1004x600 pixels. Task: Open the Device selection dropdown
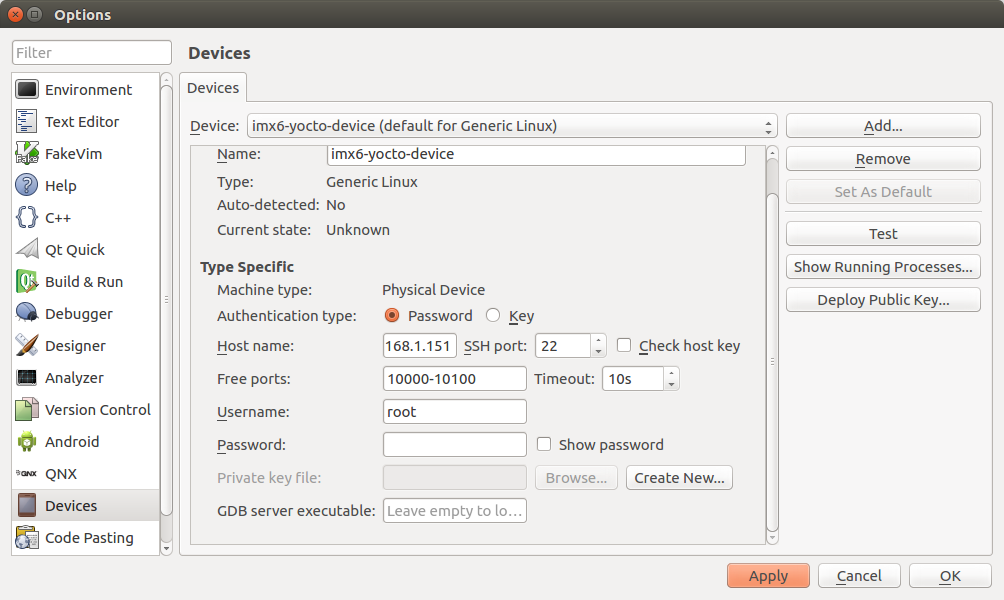(511, 126)
